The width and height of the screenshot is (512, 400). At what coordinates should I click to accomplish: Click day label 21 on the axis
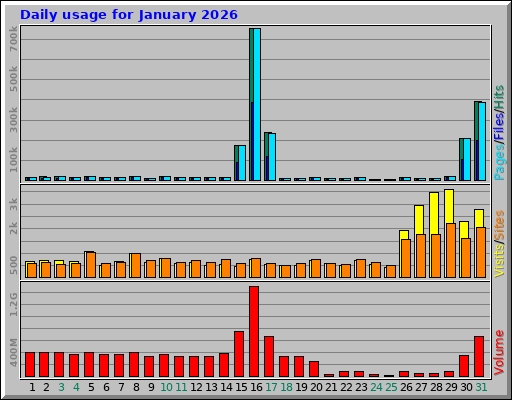331,387
